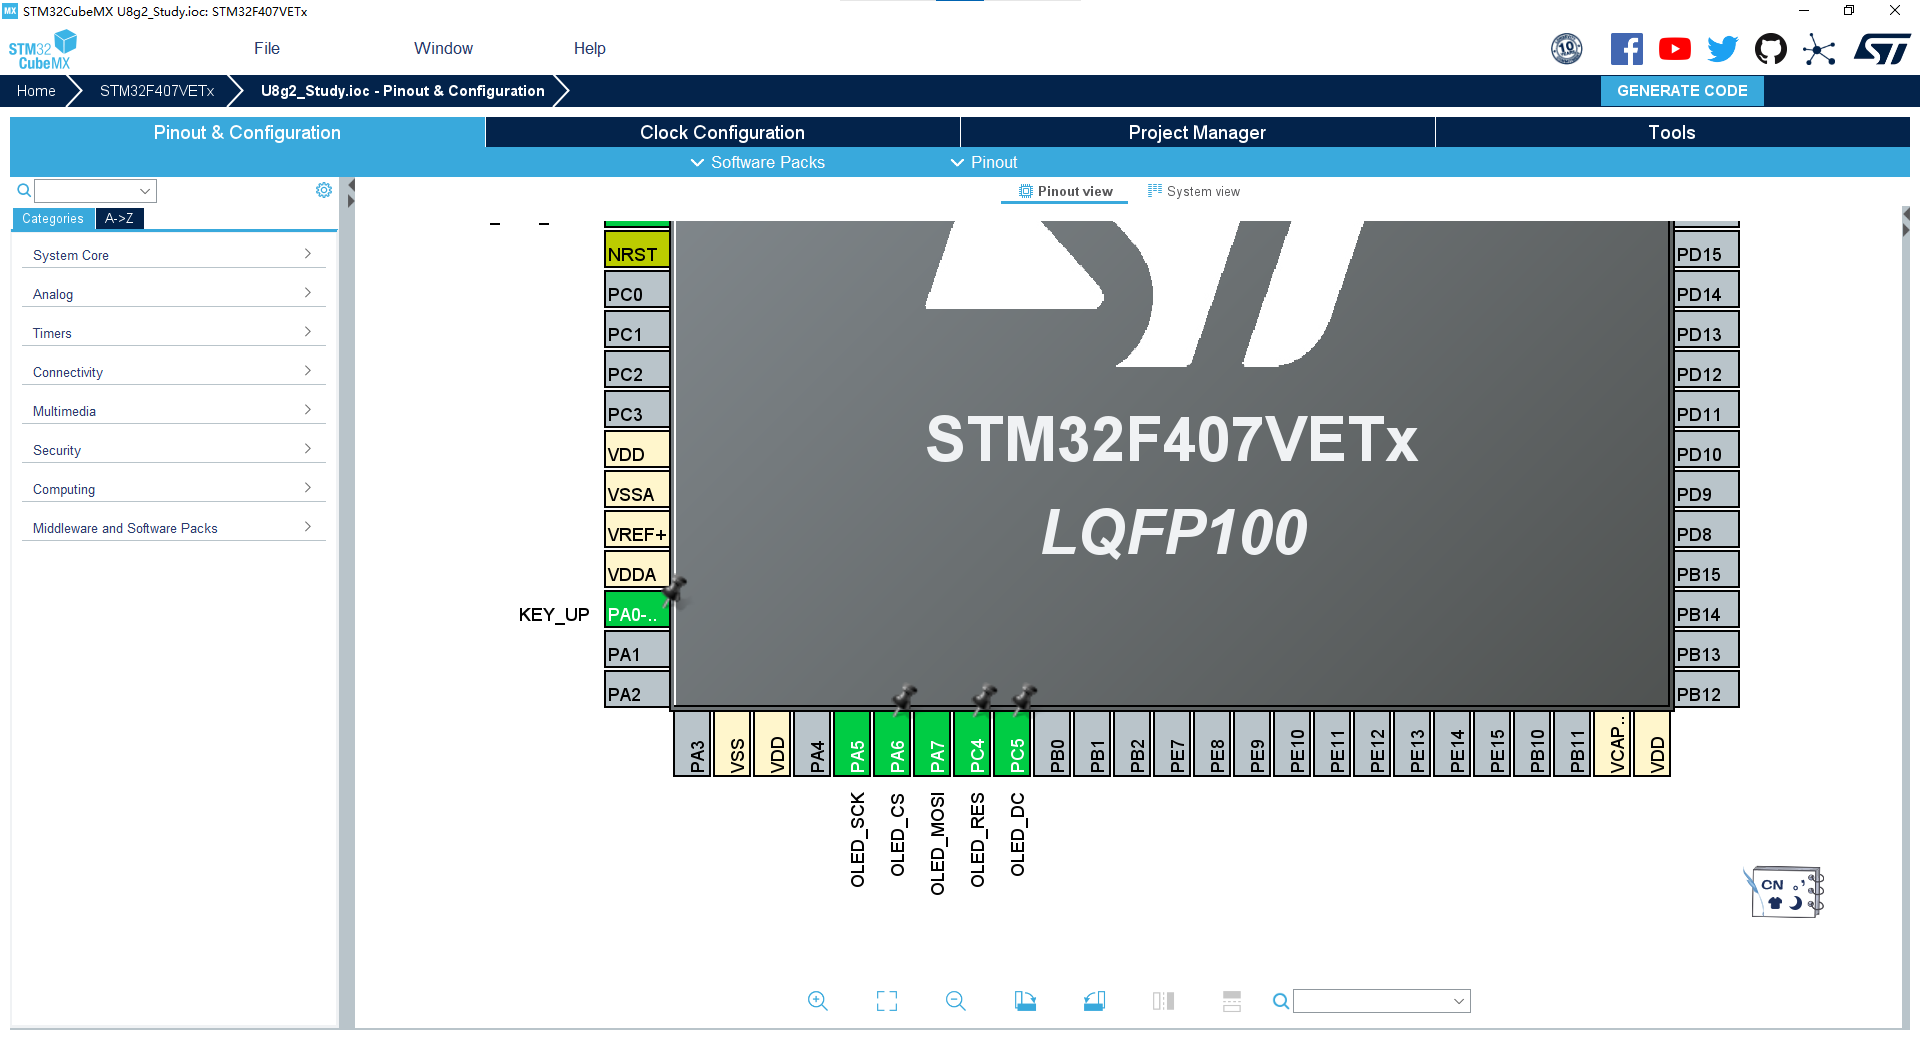
Task: Switch to the Clock Configuration tab
Action: pos(721,131)
